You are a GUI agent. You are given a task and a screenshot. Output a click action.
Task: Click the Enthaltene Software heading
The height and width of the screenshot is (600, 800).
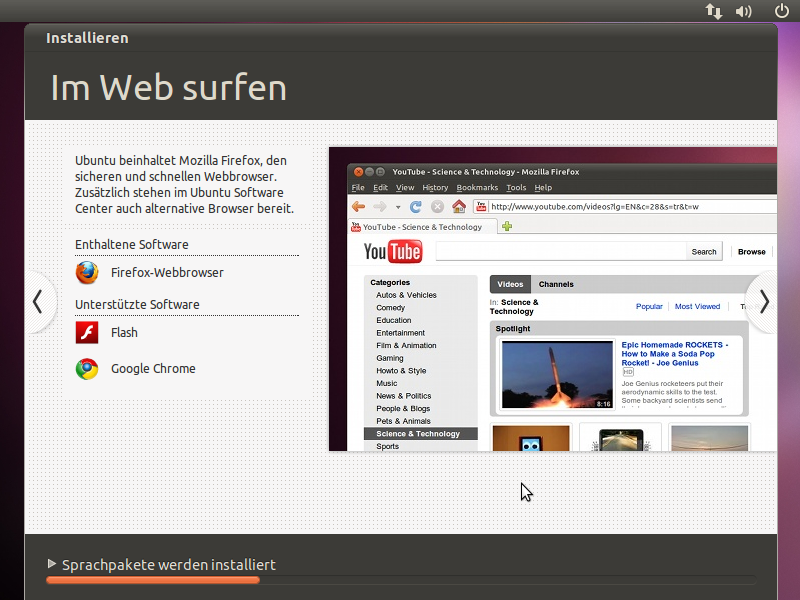pos(132,244)
